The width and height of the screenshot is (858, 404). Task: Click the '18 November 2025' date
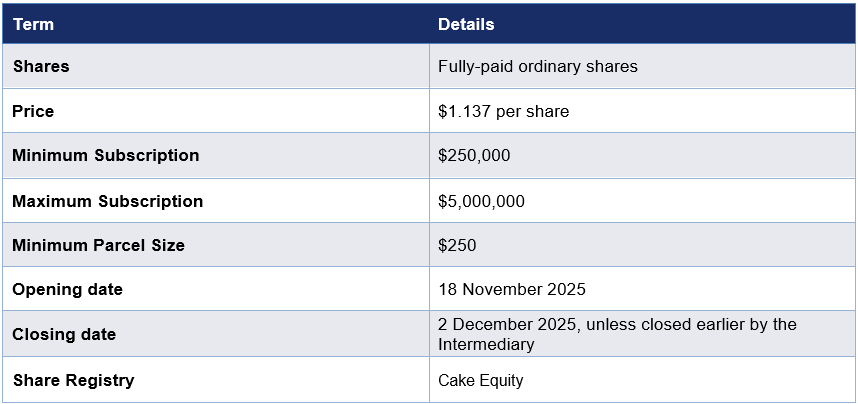pyautogui.click(x=511, y=289)
